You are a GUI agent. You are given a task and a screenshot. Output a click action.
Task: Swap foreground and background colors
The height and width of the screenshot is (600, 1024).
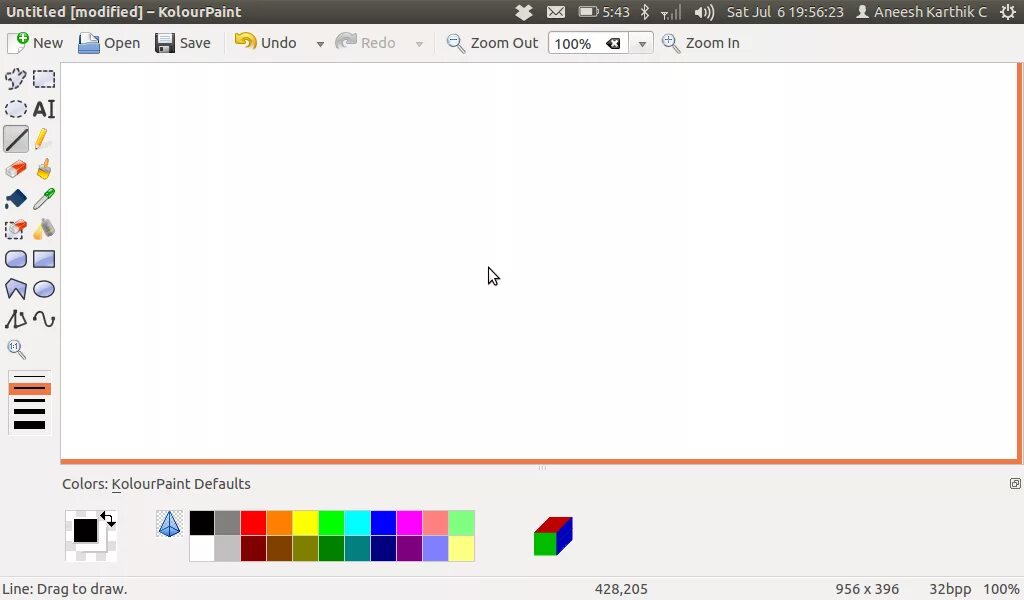point(108,520)
